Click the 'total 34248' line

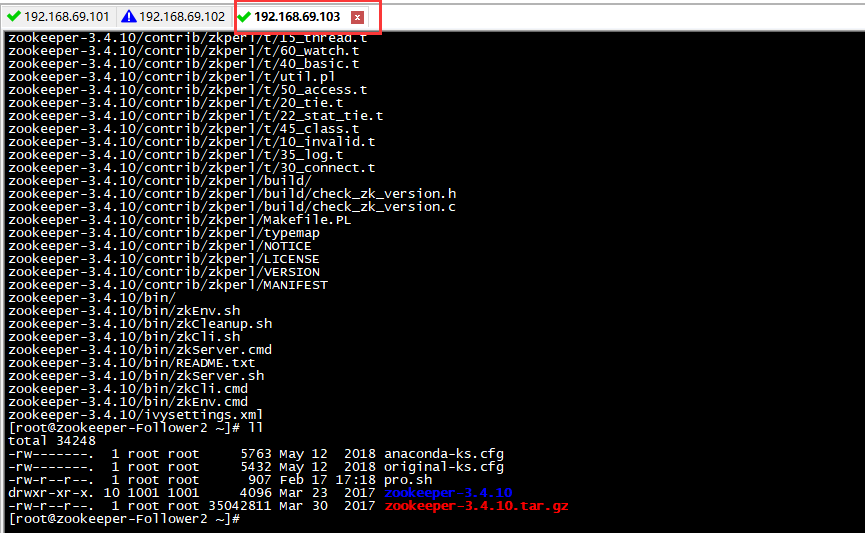[52, 441]
